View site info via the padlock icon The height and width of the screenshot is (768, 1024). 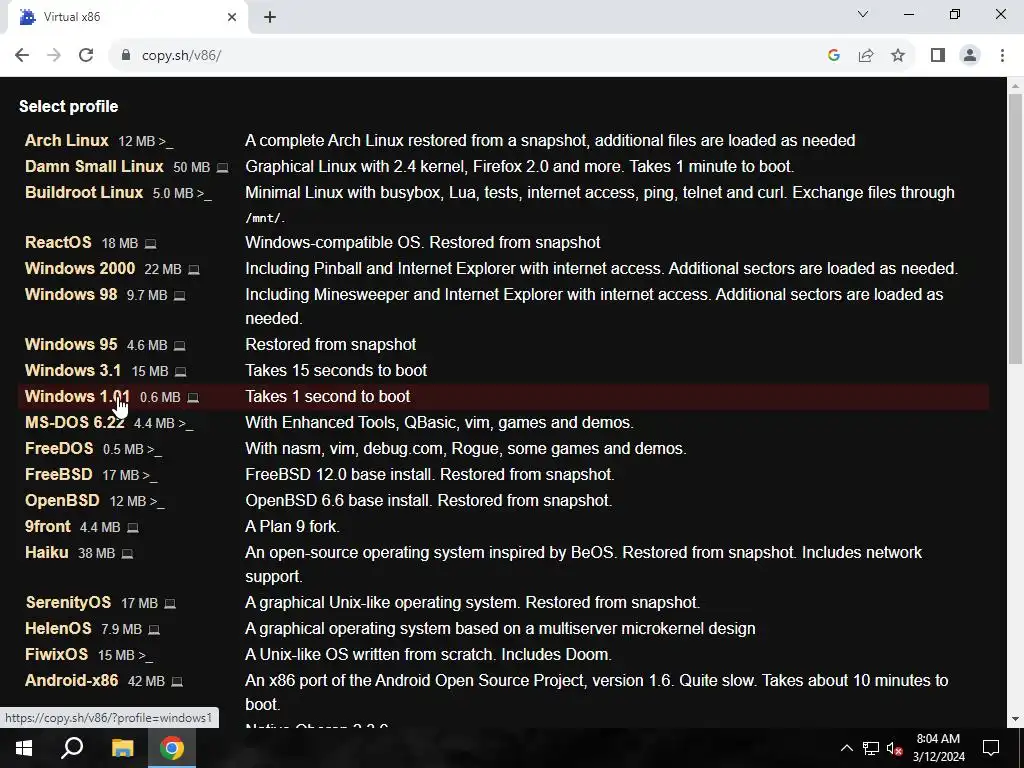tap(126, 56)
